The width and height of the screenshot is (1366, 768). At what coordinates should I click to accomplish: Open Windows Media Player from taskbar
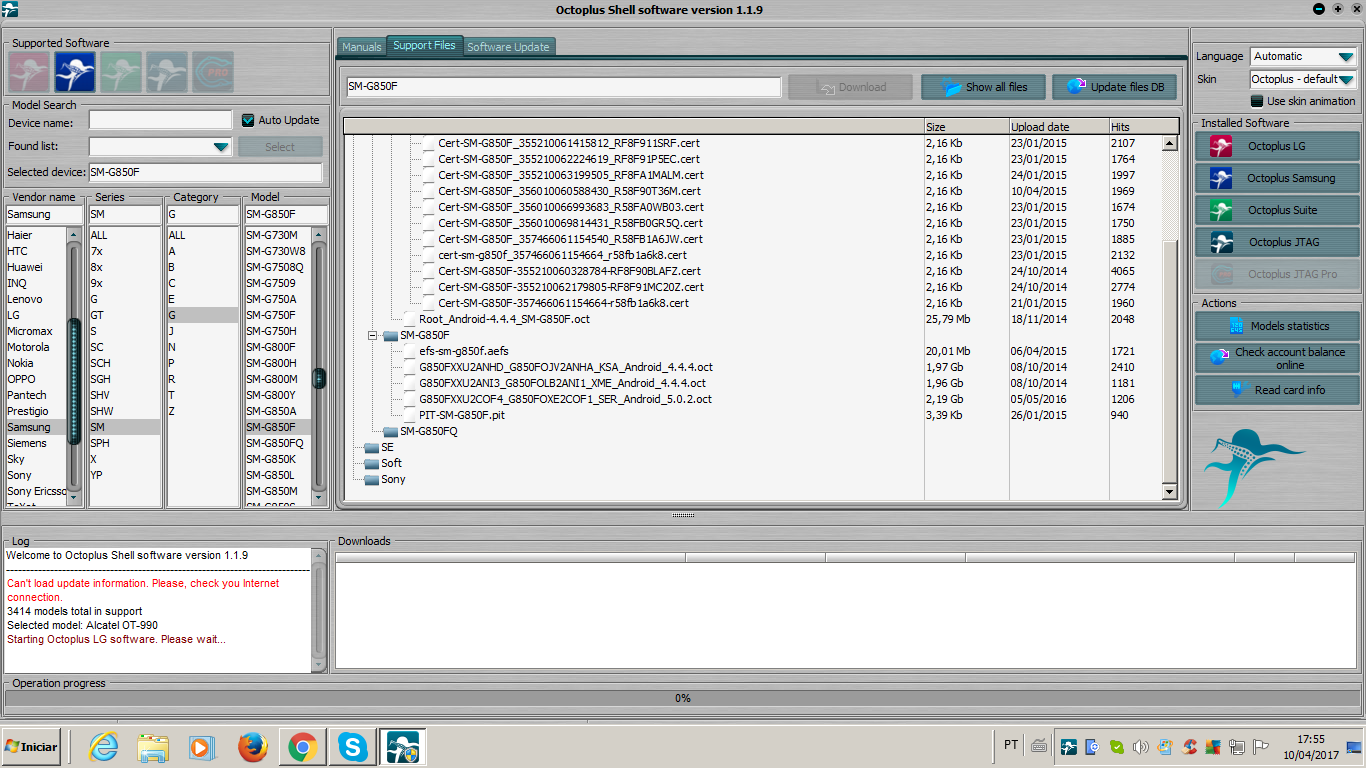[x=202, y=747]
